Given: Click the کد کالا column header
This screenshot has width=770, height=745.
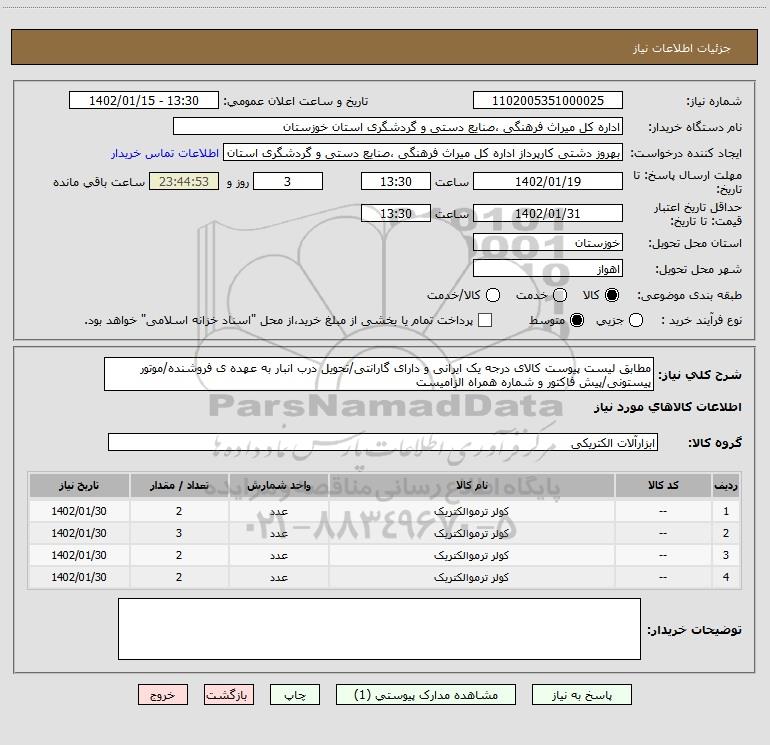Looking at the screenshot, I should point(663,485).
